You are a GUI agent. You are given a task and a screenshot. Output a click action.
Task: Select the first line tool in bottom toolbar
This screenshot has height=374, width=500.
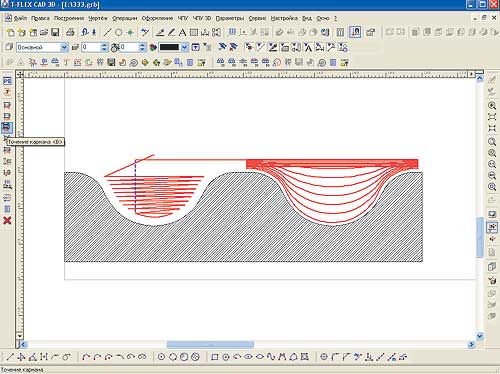(x=10, y=357)
